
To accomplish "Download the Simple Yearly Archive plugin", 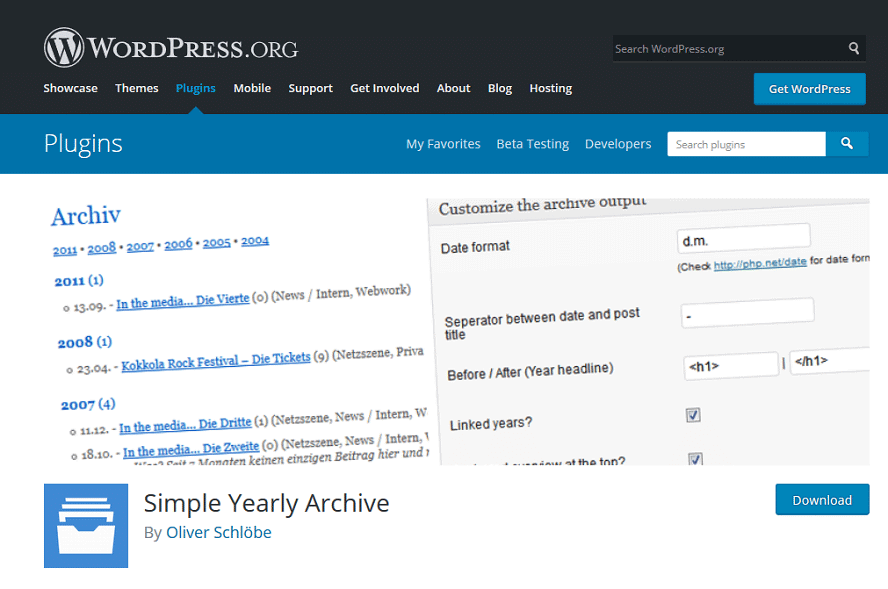I will 822,500.
